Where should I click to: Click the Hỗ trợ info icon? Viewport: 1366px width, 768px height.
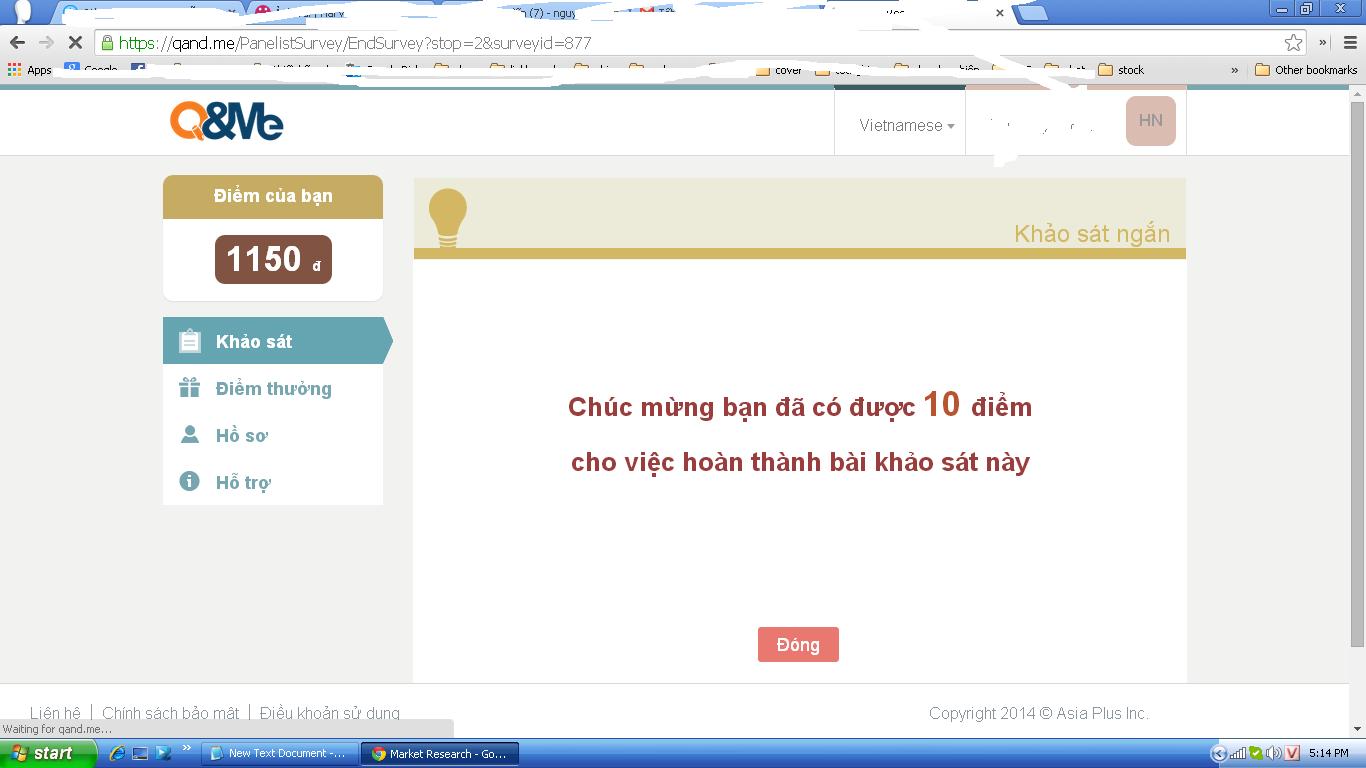coord(189,481)
